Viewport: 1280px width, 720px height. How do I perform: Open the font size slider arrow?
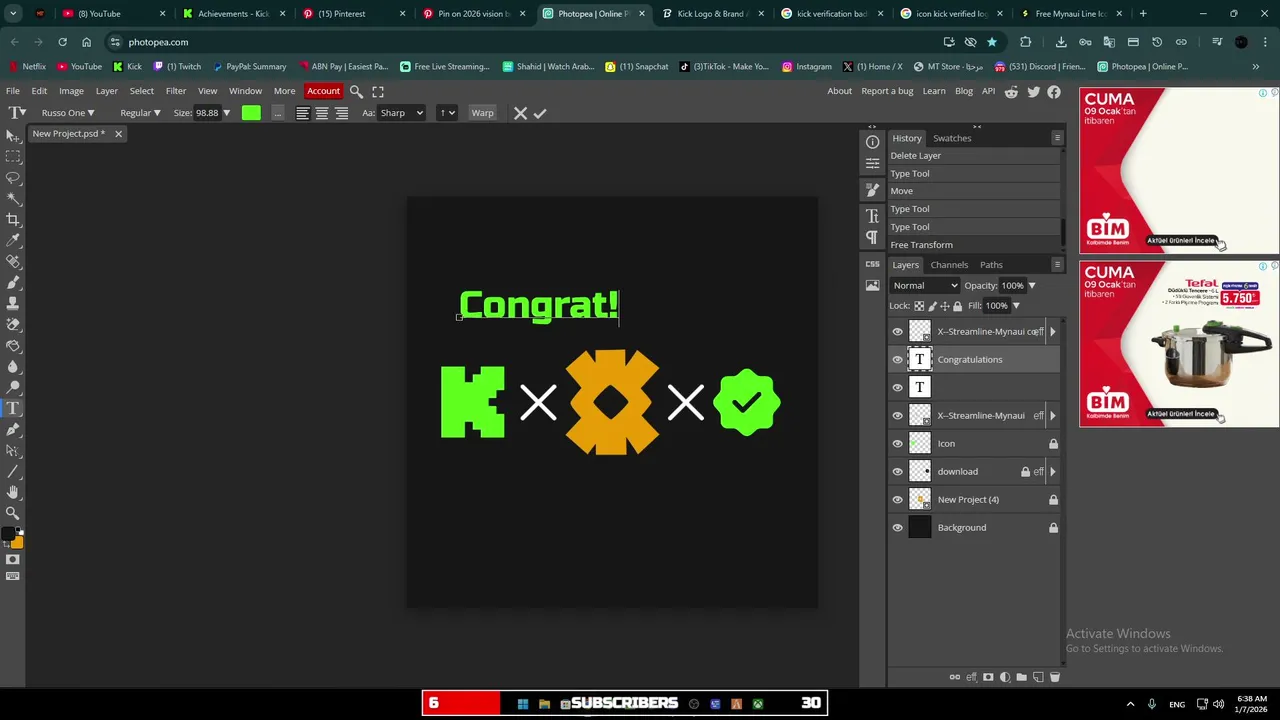(226, 113)
